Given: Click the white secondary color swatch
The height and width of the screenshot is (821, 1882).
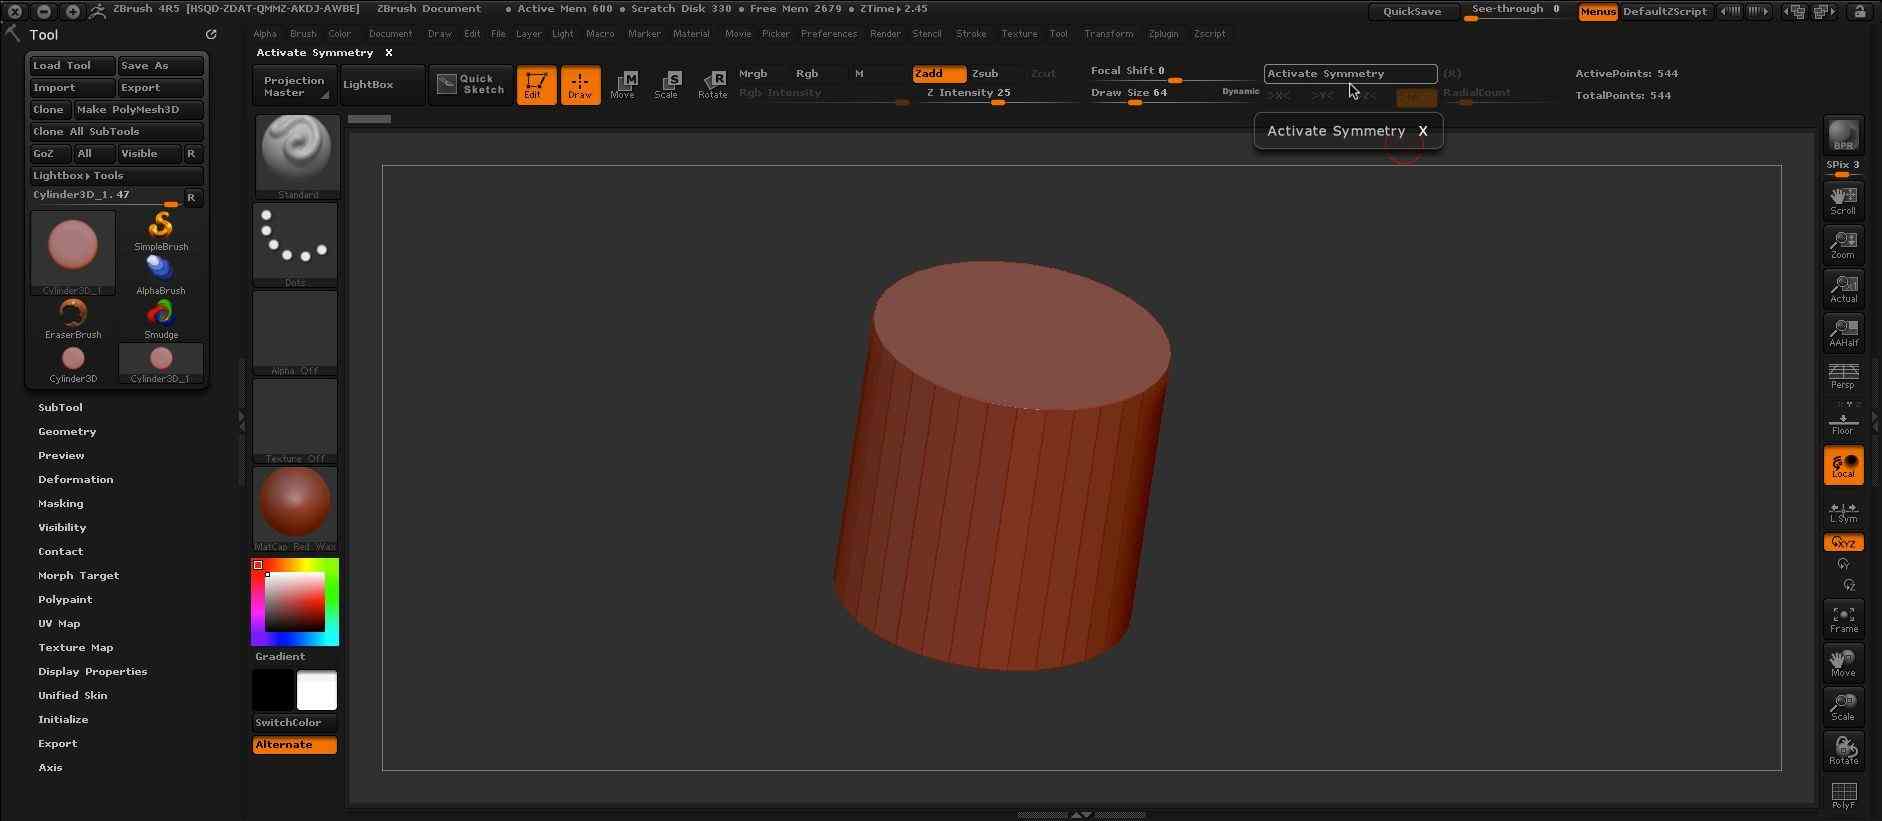Looking at the screenshot, I should [x=317, y=691].
